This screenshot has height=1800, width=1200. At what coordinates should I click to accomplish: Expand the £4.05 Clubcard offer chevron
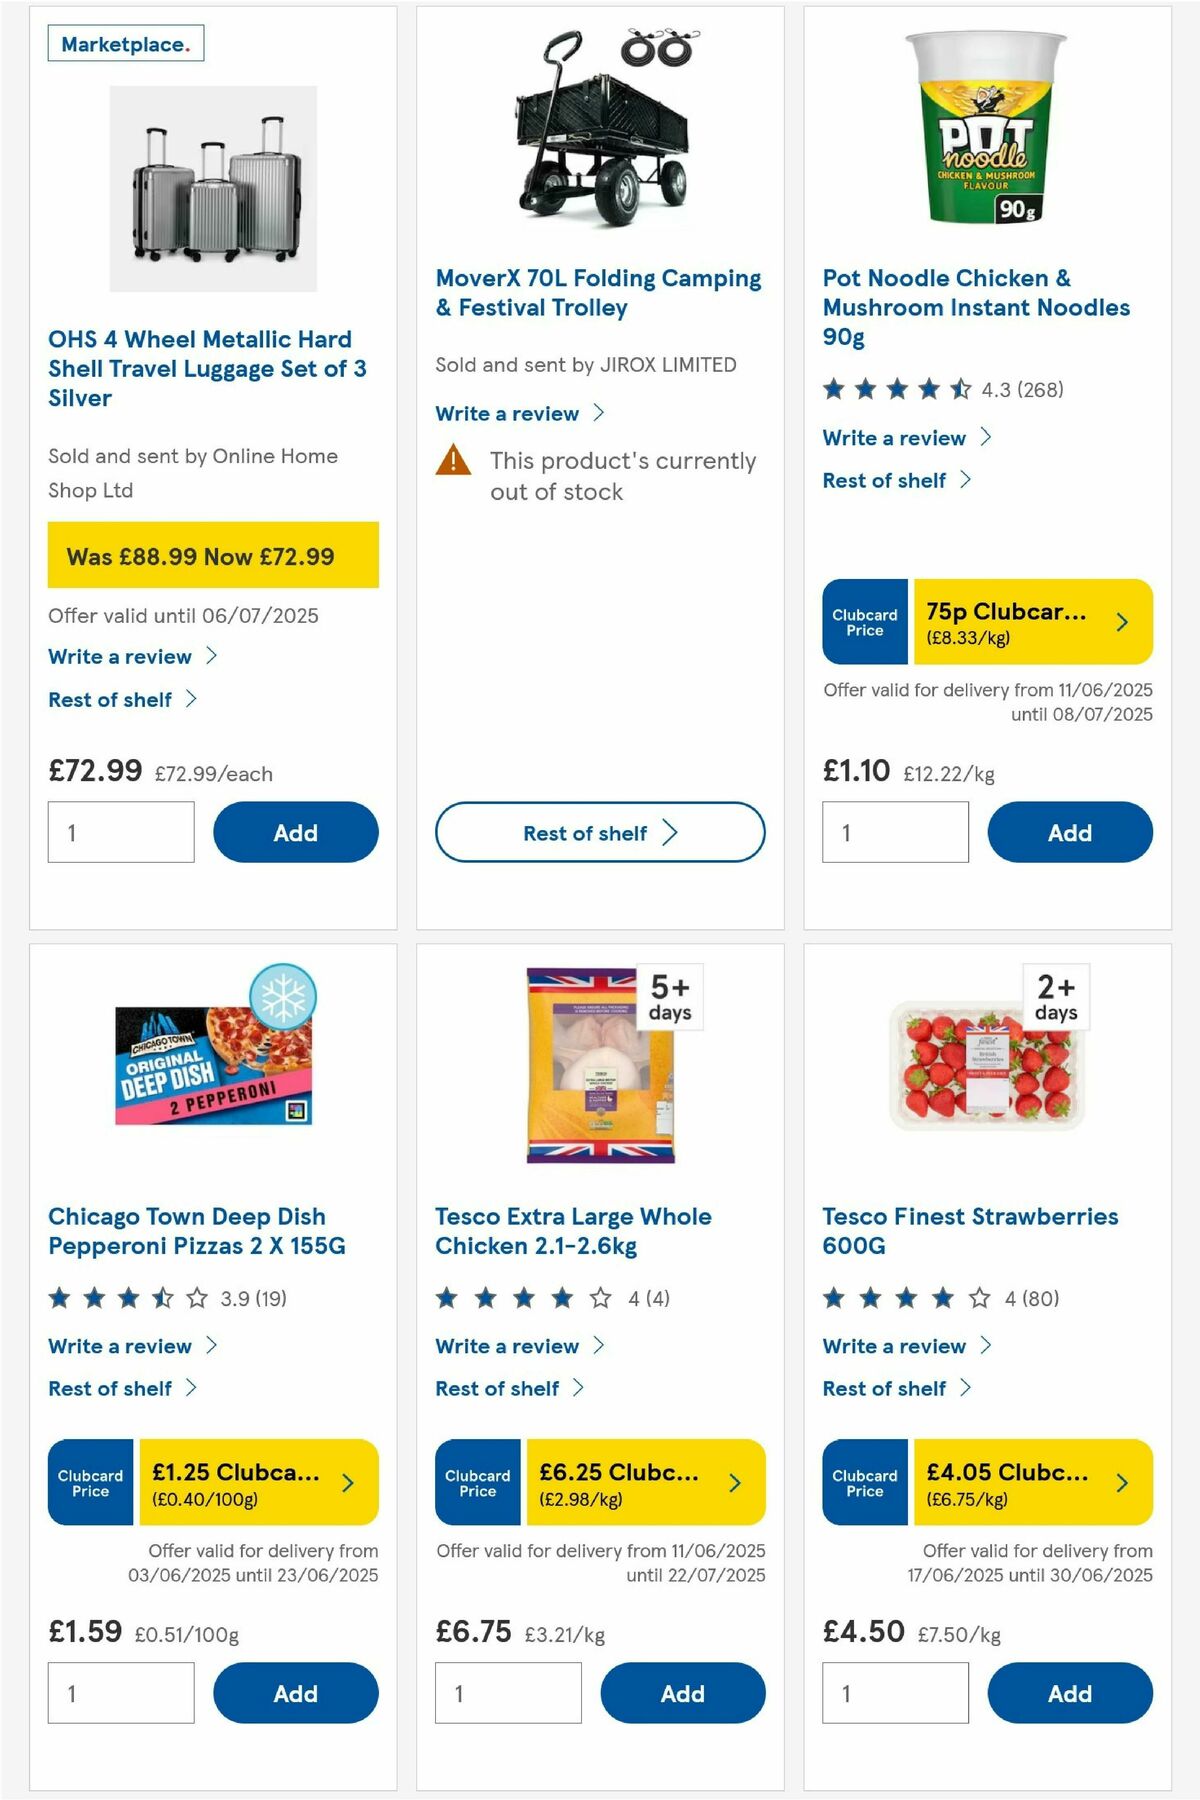[1121, 1484]
